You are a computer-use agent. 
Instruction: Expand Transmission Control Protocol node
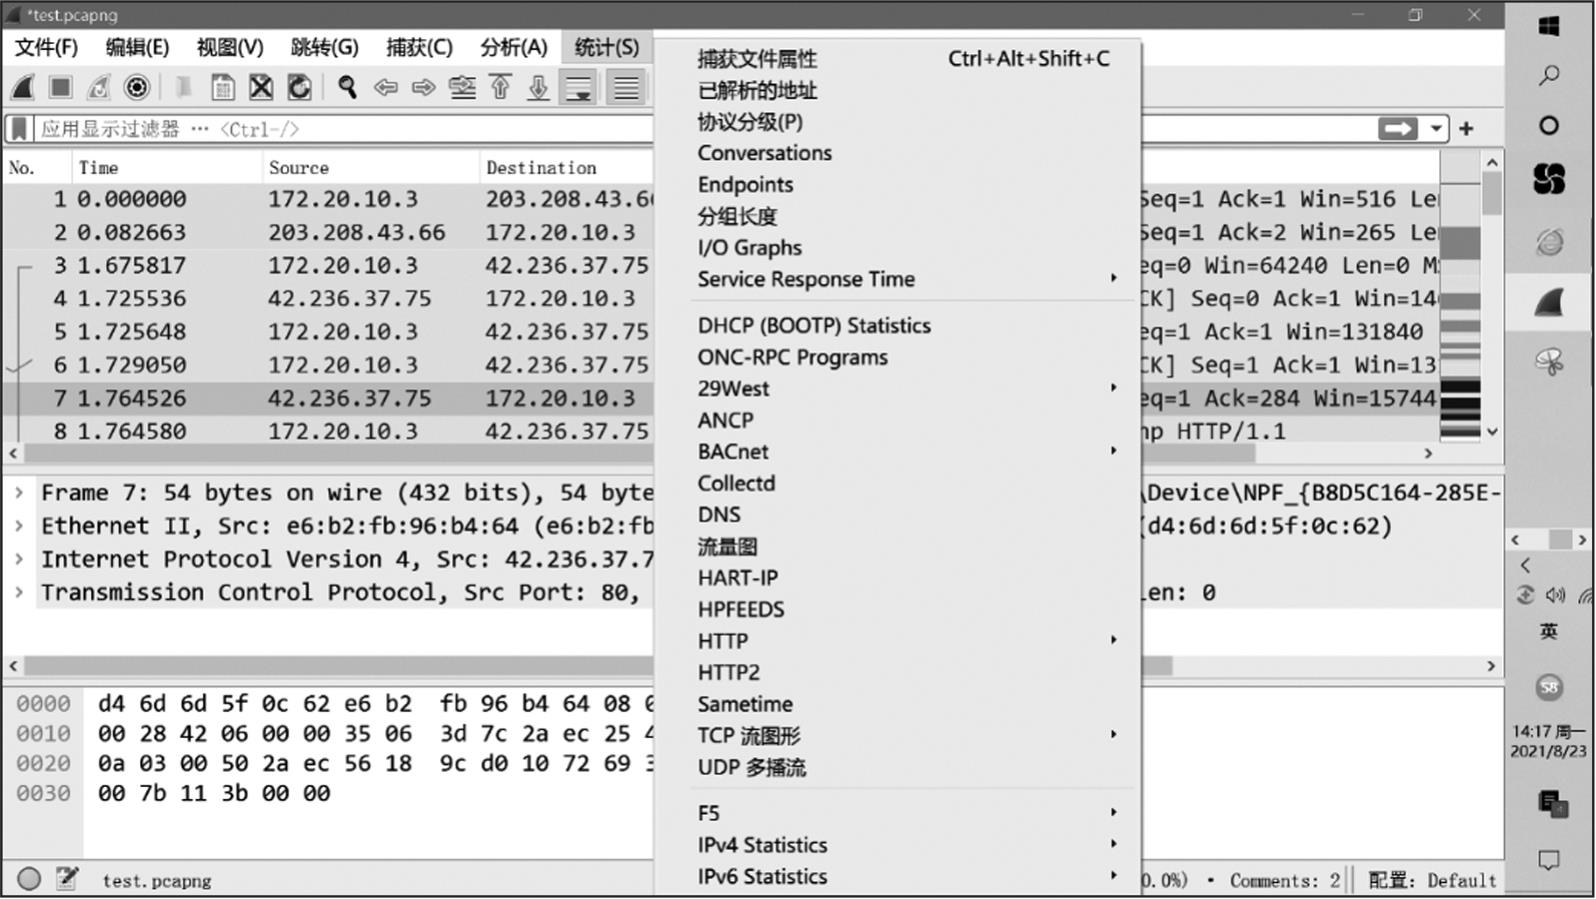(x=19, y=592)
